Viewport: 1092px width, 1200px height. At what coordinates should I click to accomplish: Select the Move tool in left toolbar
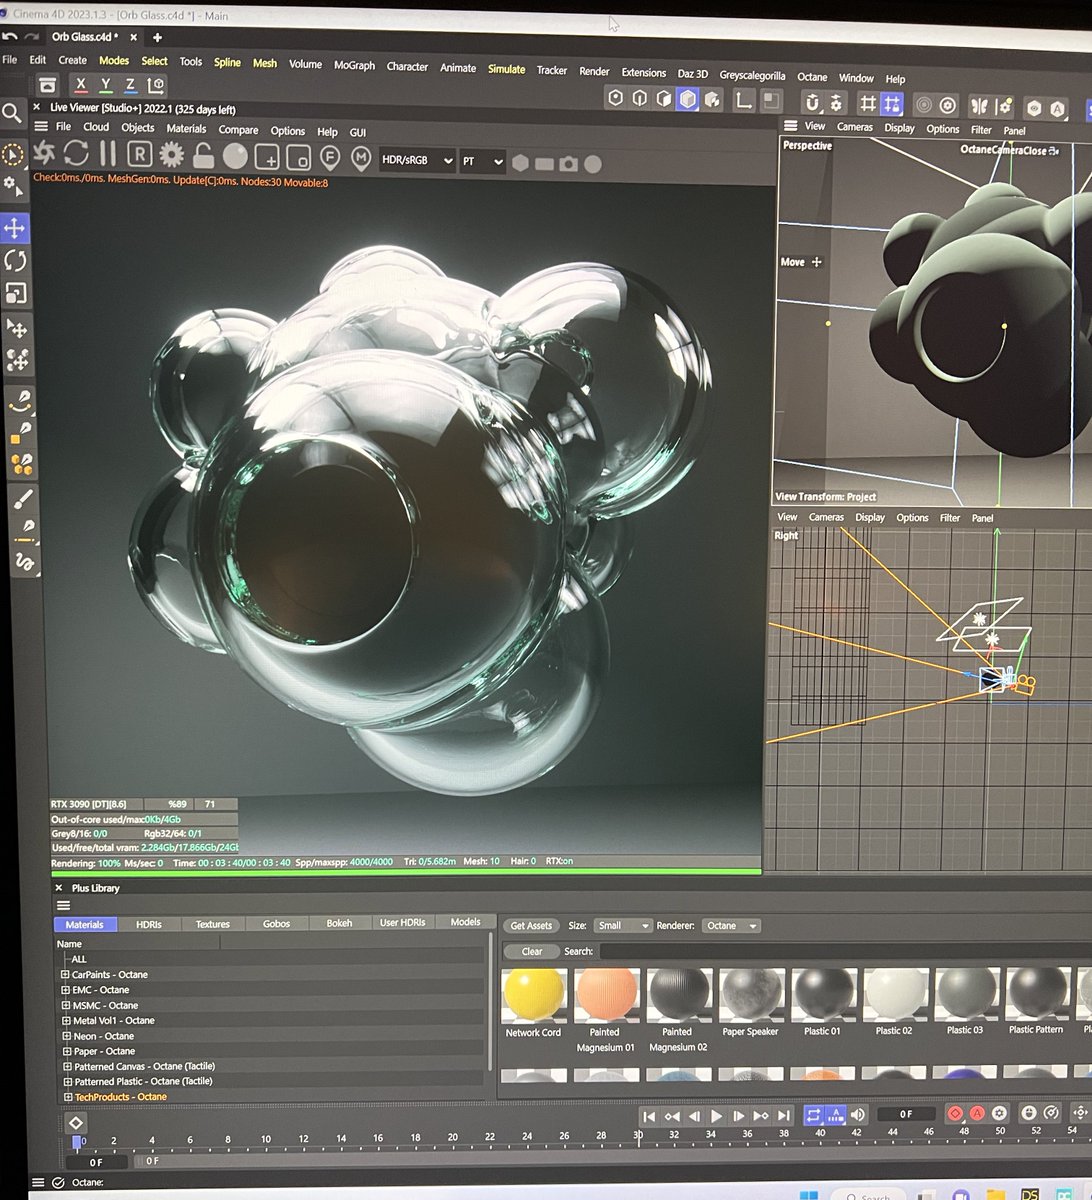(x=15, y=228)
